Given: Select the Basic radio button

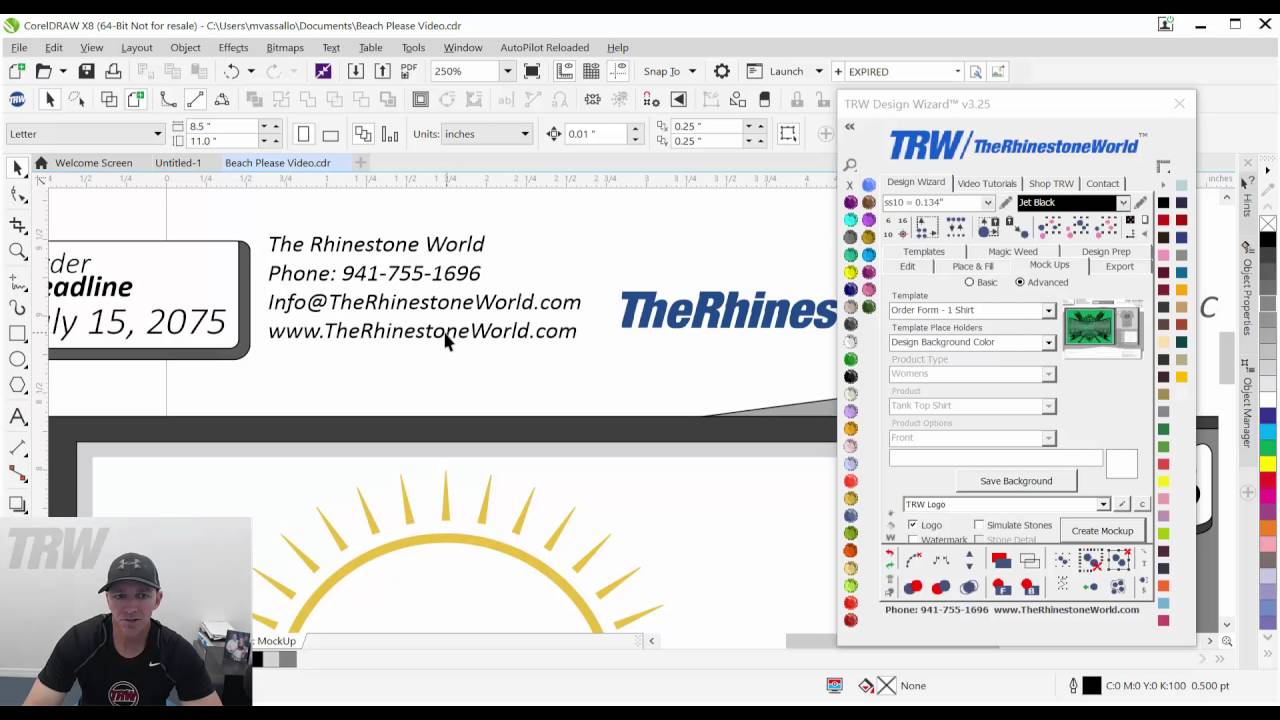Looking at the screenshot, I should (x=969, y=282).
